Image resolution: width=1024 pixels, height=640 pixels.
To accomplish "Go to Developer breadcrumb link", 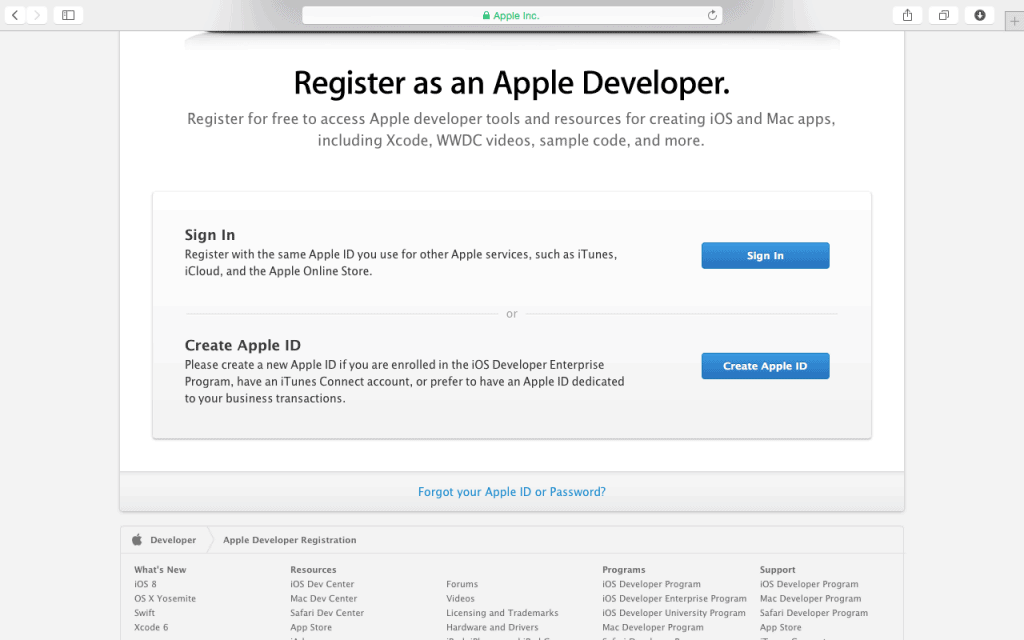I will 173,540.
